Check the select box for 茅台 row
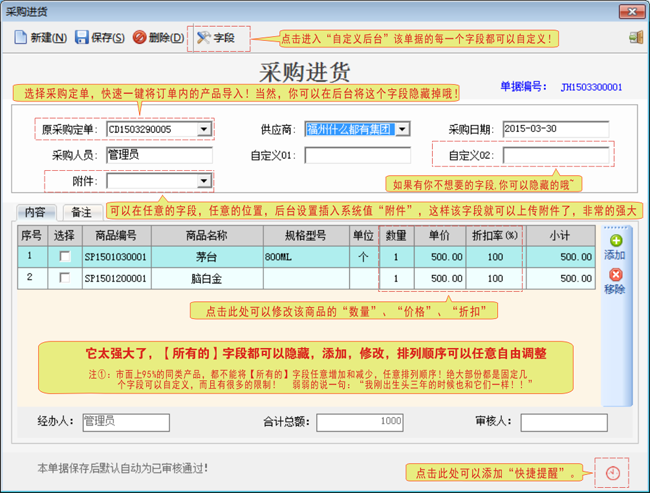Viewport: 650px width, 493px height. point(65,257)
